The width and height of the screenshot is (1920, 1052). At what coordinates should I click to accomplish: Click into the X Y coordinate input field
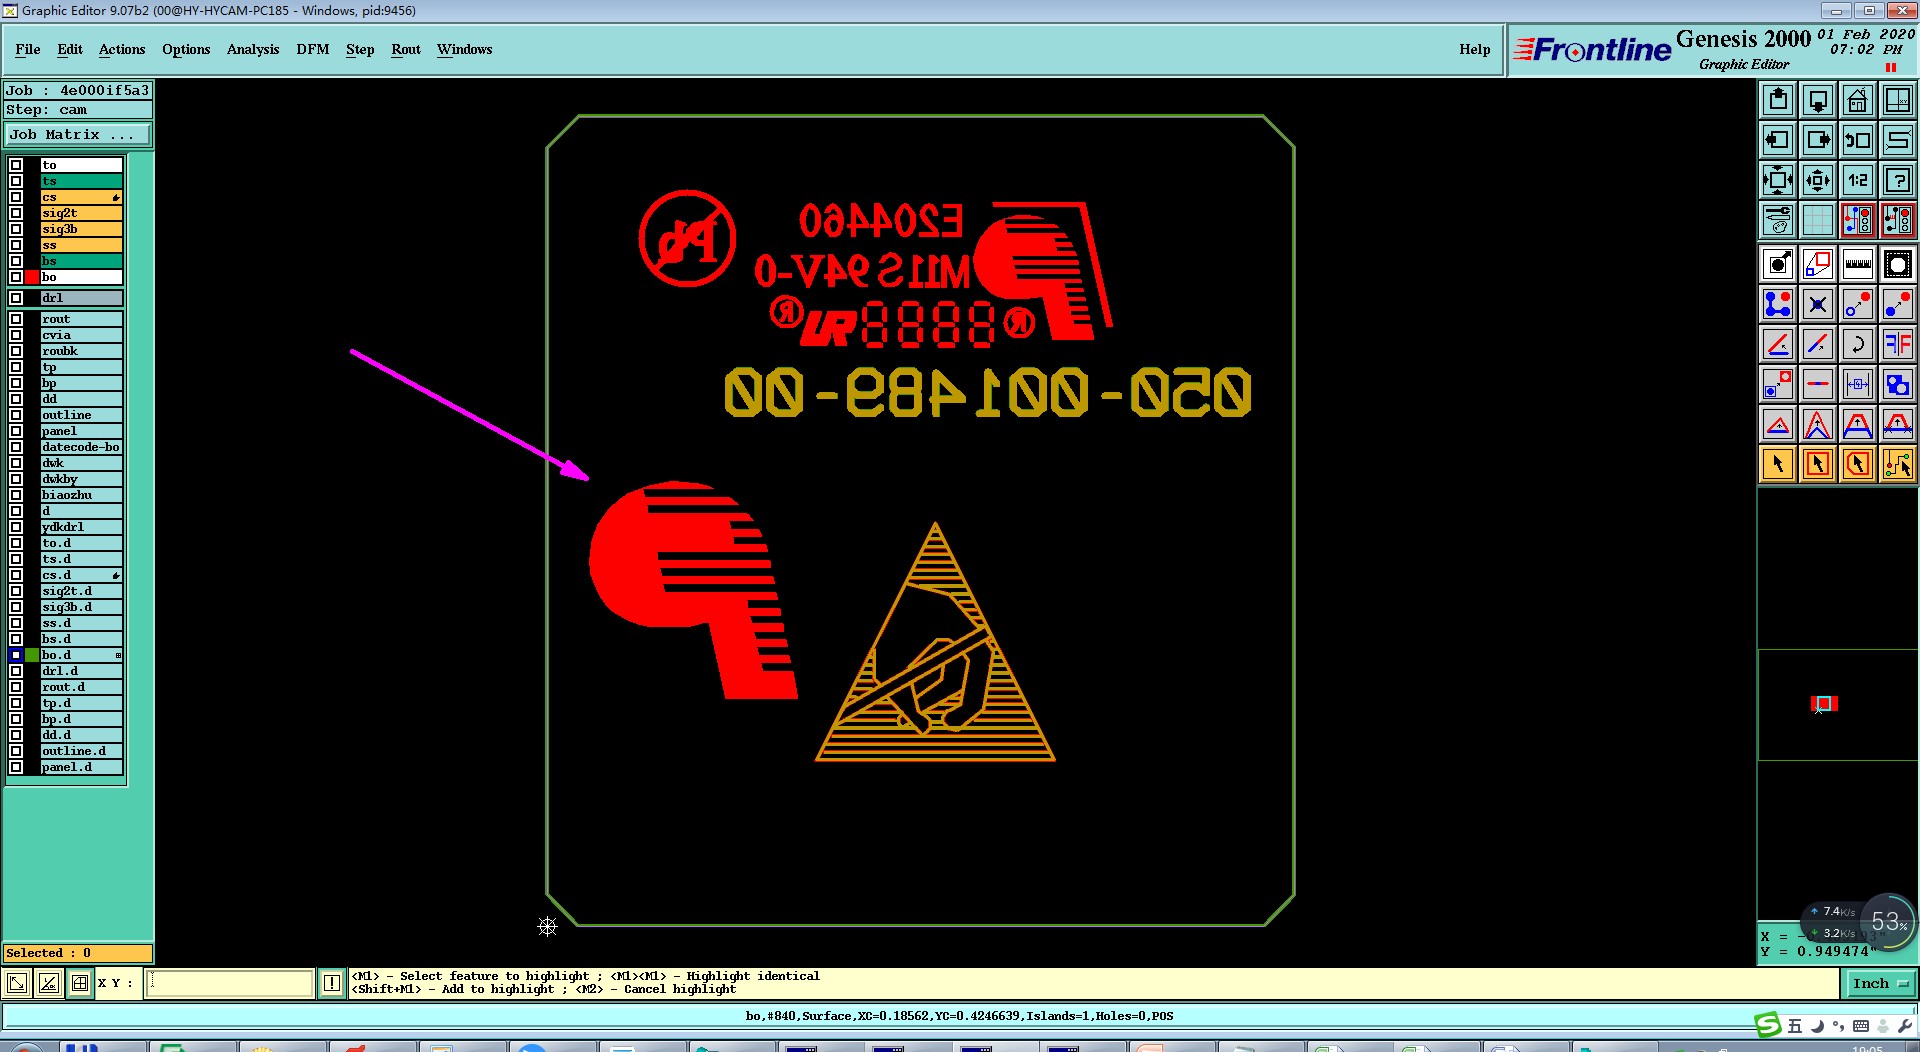point(229,983)
